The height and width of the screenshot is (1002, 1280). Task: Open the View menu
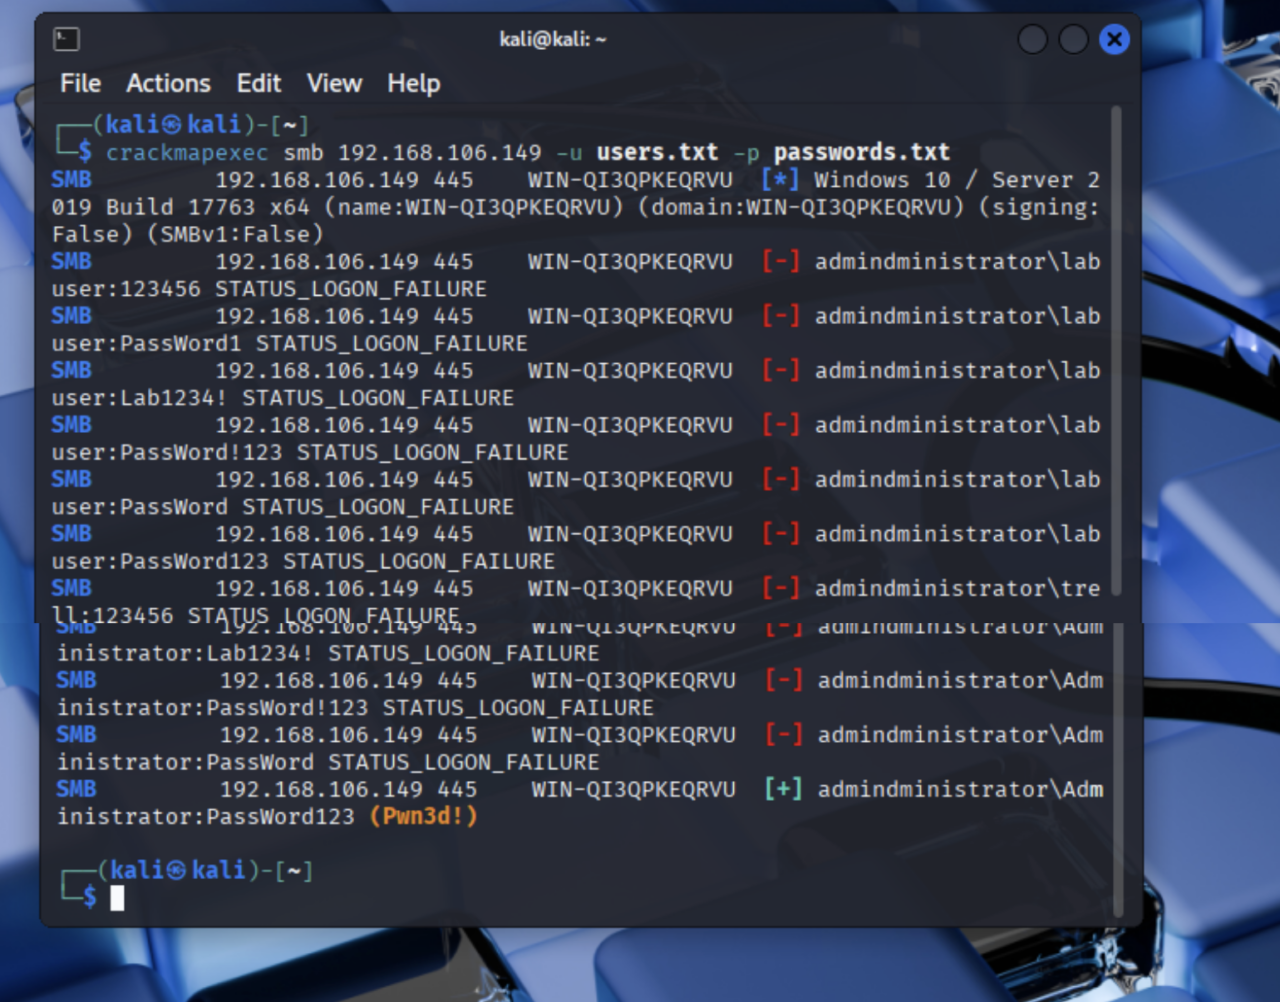(x=334, y=83)
